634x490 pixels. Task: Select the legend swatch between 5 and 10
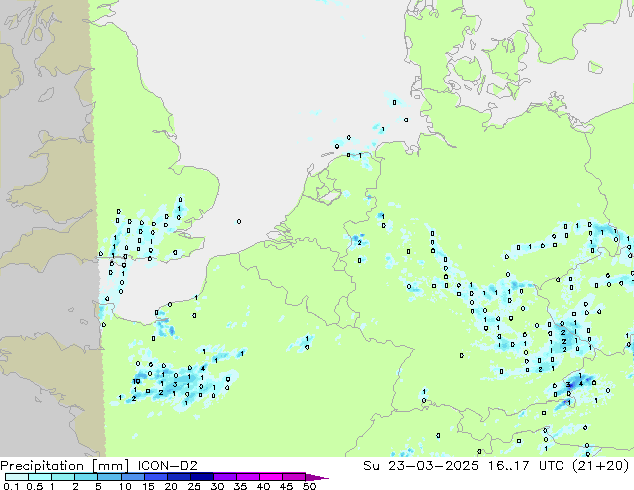pyautogui.click(x=109, y=477)
